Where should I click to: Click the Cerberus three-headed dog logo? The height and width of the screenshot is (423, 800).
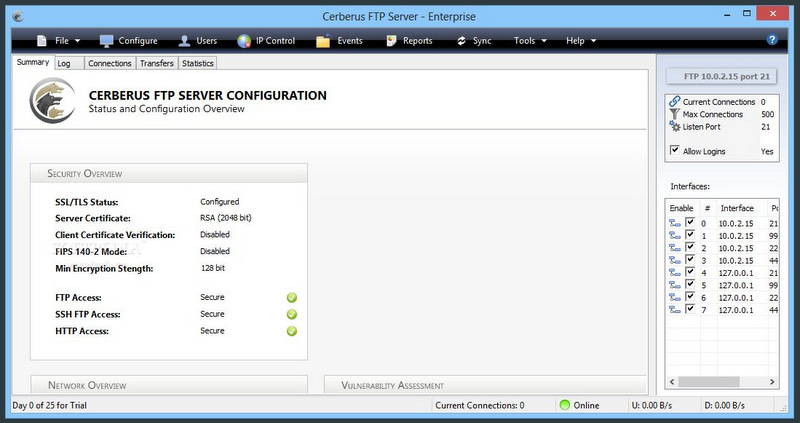click(52, 100)
